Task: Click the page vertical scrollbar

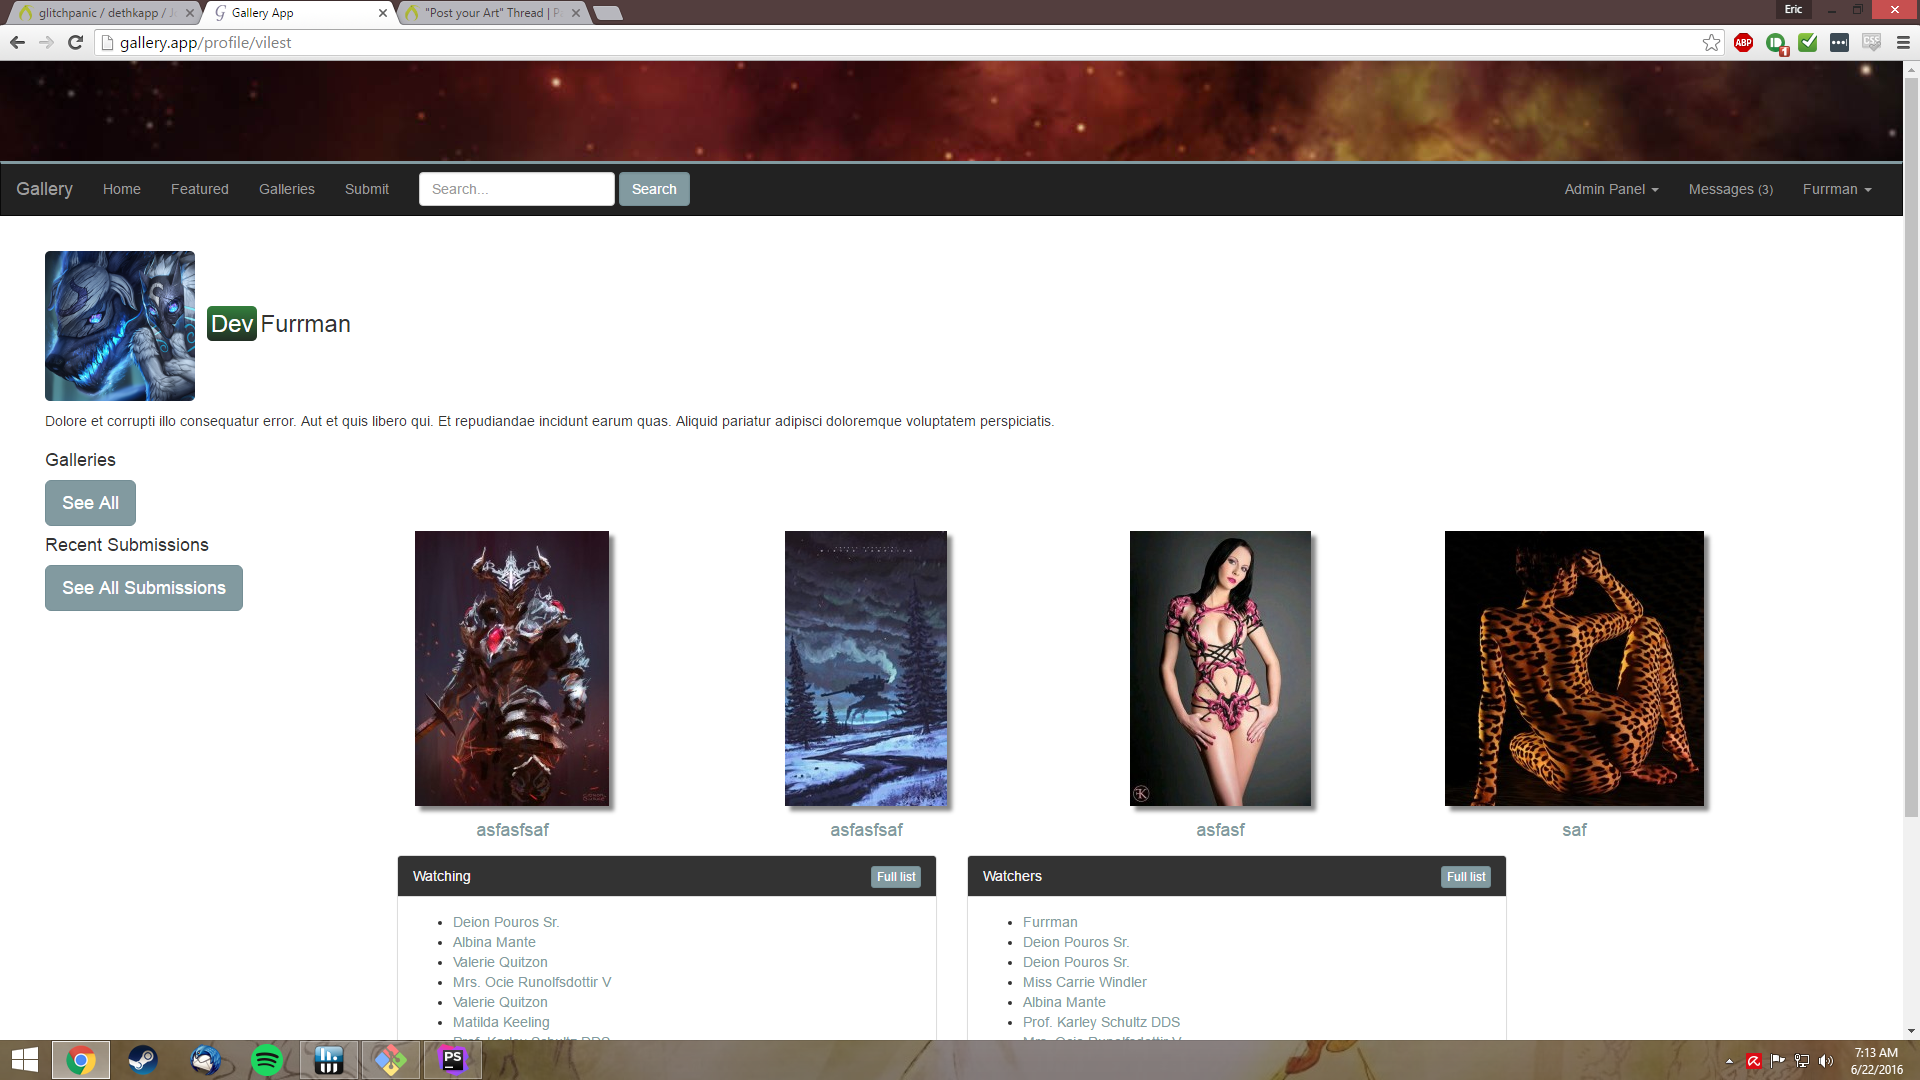Action: [x=1911, y=446]
